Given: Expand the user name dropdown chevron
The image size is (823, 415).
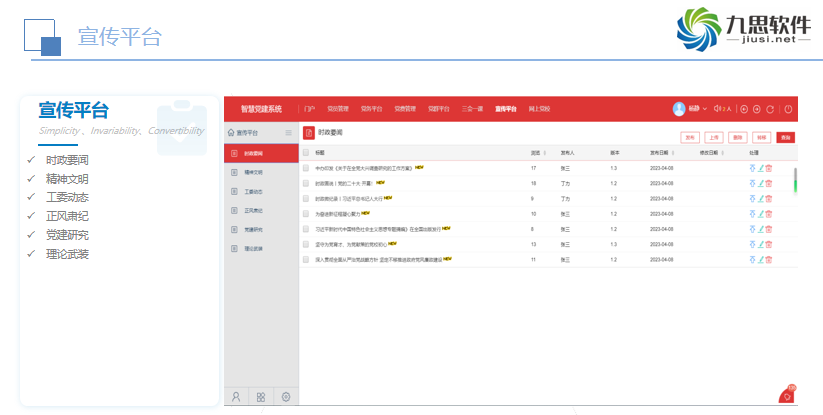Looking at the screenshot, I should (x=705, y=109).
